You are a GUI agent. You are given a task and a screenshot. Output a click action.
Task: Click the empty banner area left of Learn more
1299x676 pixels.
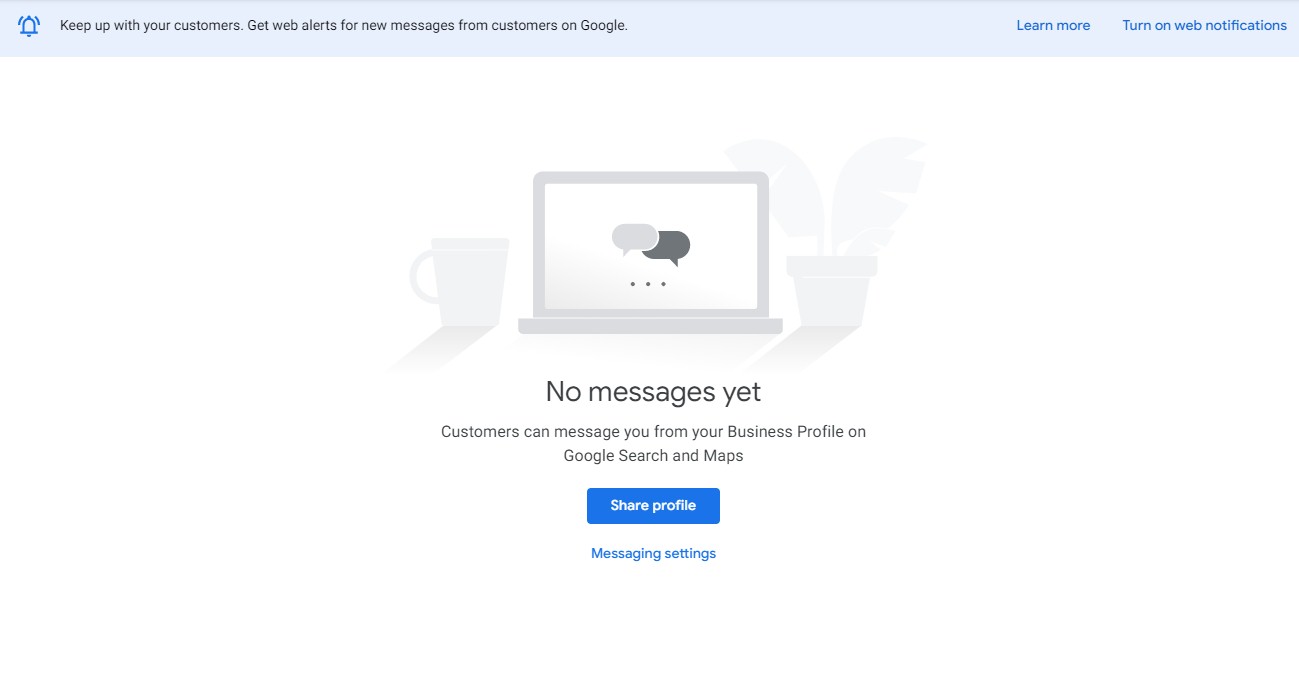[x=820, y=26]
